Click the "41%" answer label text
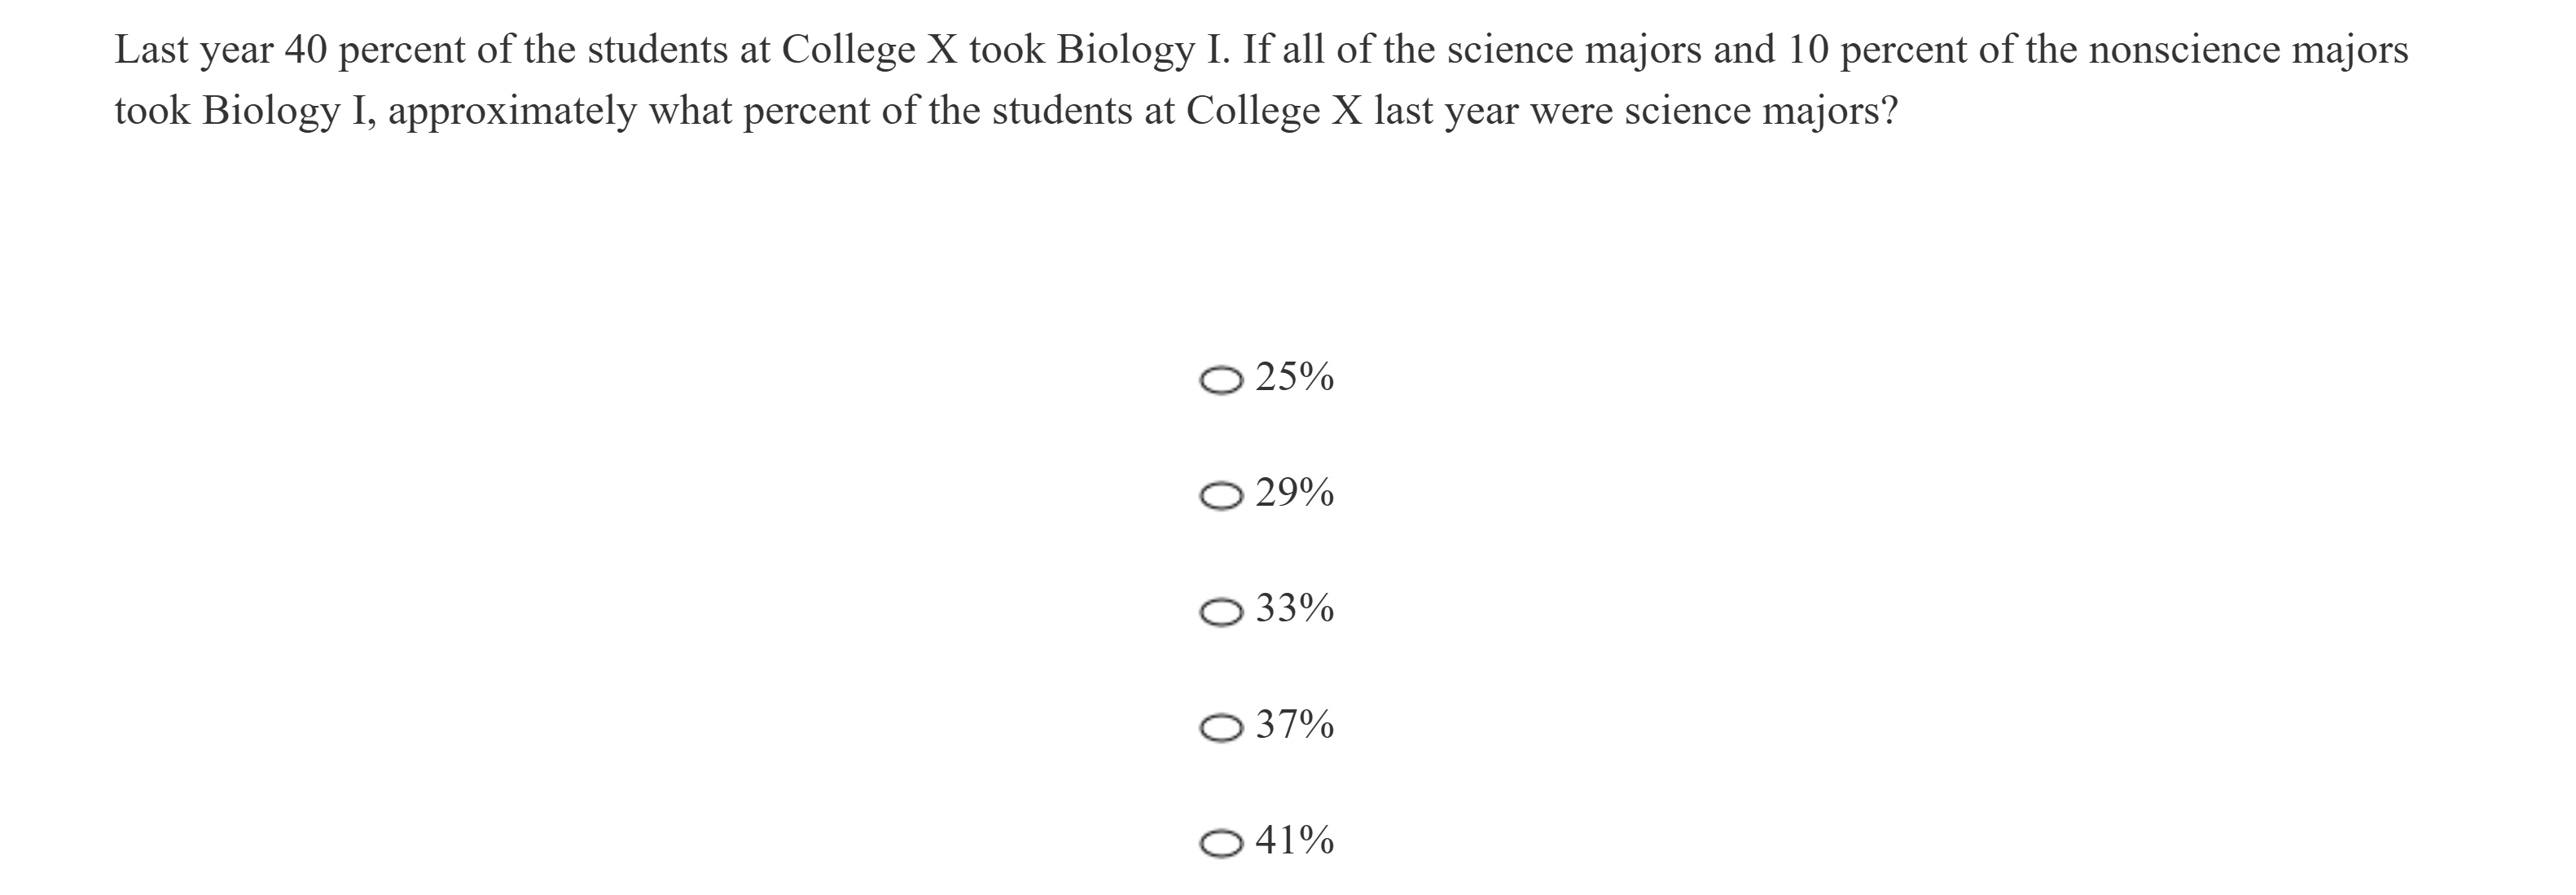 [x=1294, y=840]
